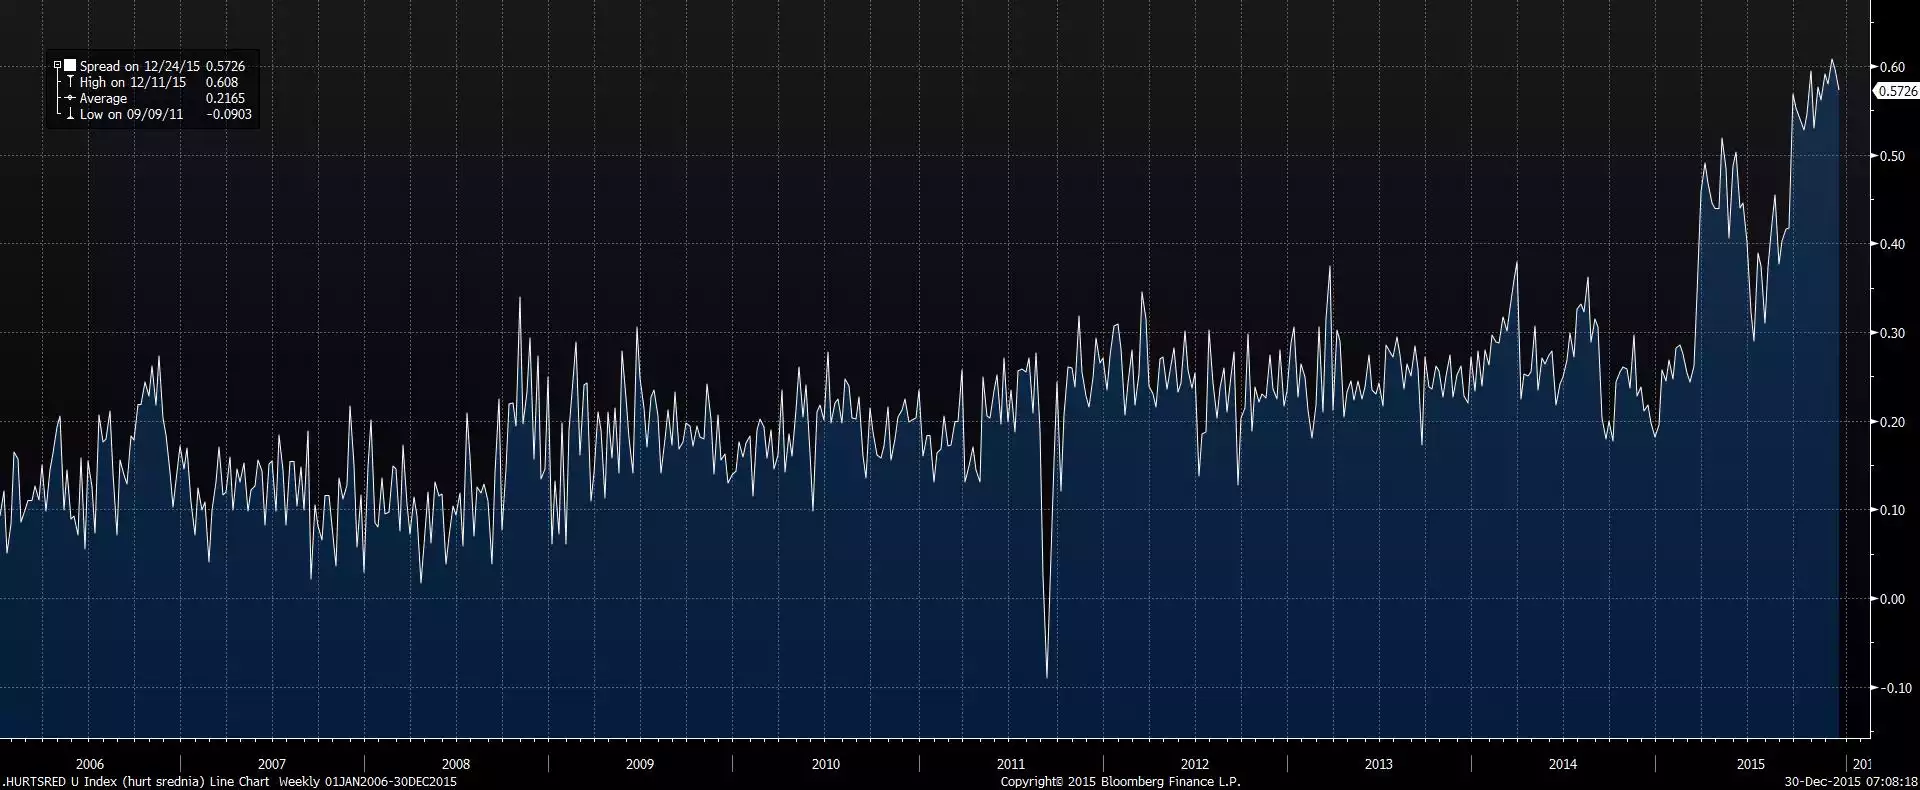Collapse the Spread legend tree
The image size is (1920, 790).
(58, 66)
